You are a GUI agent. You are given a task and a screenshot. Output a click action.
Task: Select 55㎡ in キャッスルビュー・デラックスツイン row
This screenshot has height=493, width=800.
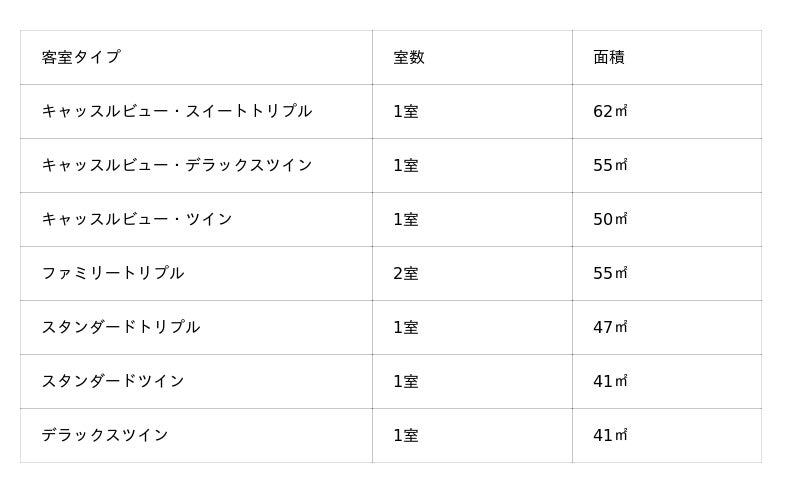point(610,165)
